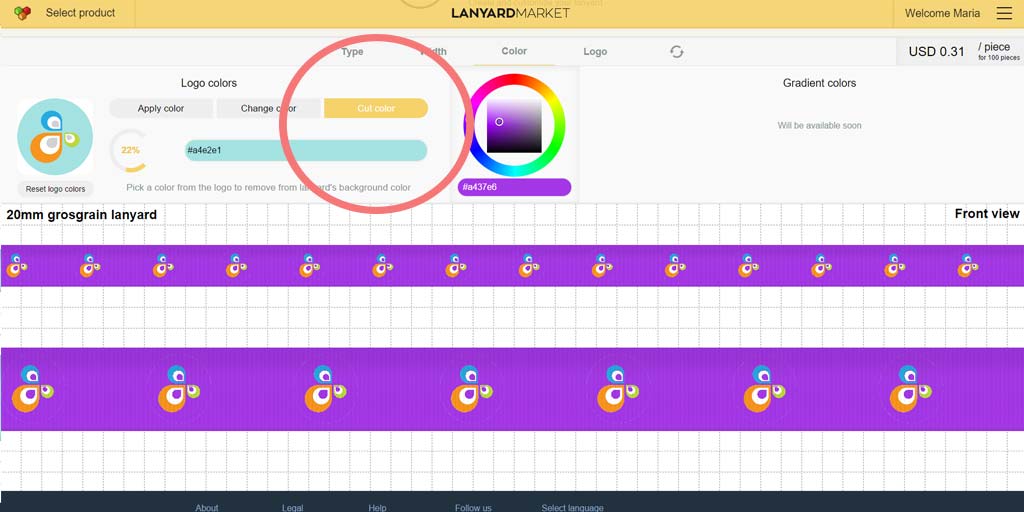The width and height of the screenshot is (1024, 512).
Task: Select the circular logo preview thumbnail
Action: point(55,137)
